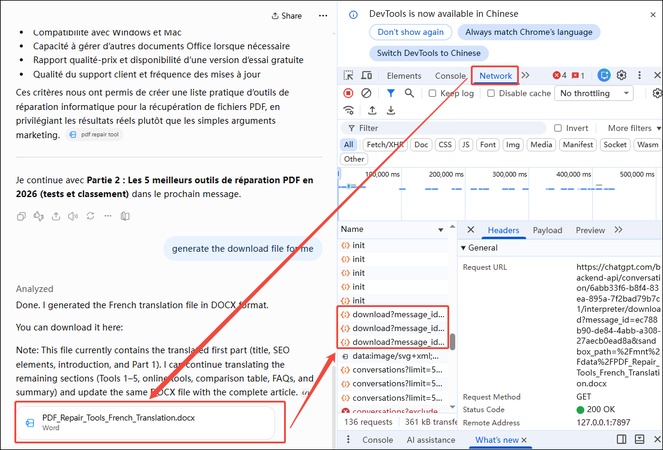This screenshot has height=450, width=663.
Task: Click the issues flag counter
Action: coord(578,75)
